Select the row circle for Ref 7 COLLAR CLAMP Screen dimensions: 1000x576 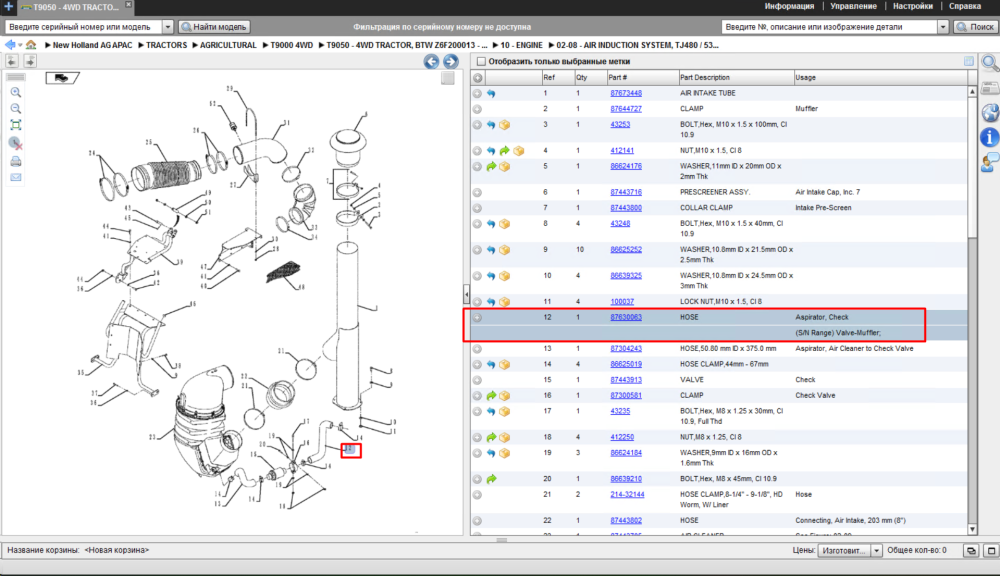click(477, 208)
